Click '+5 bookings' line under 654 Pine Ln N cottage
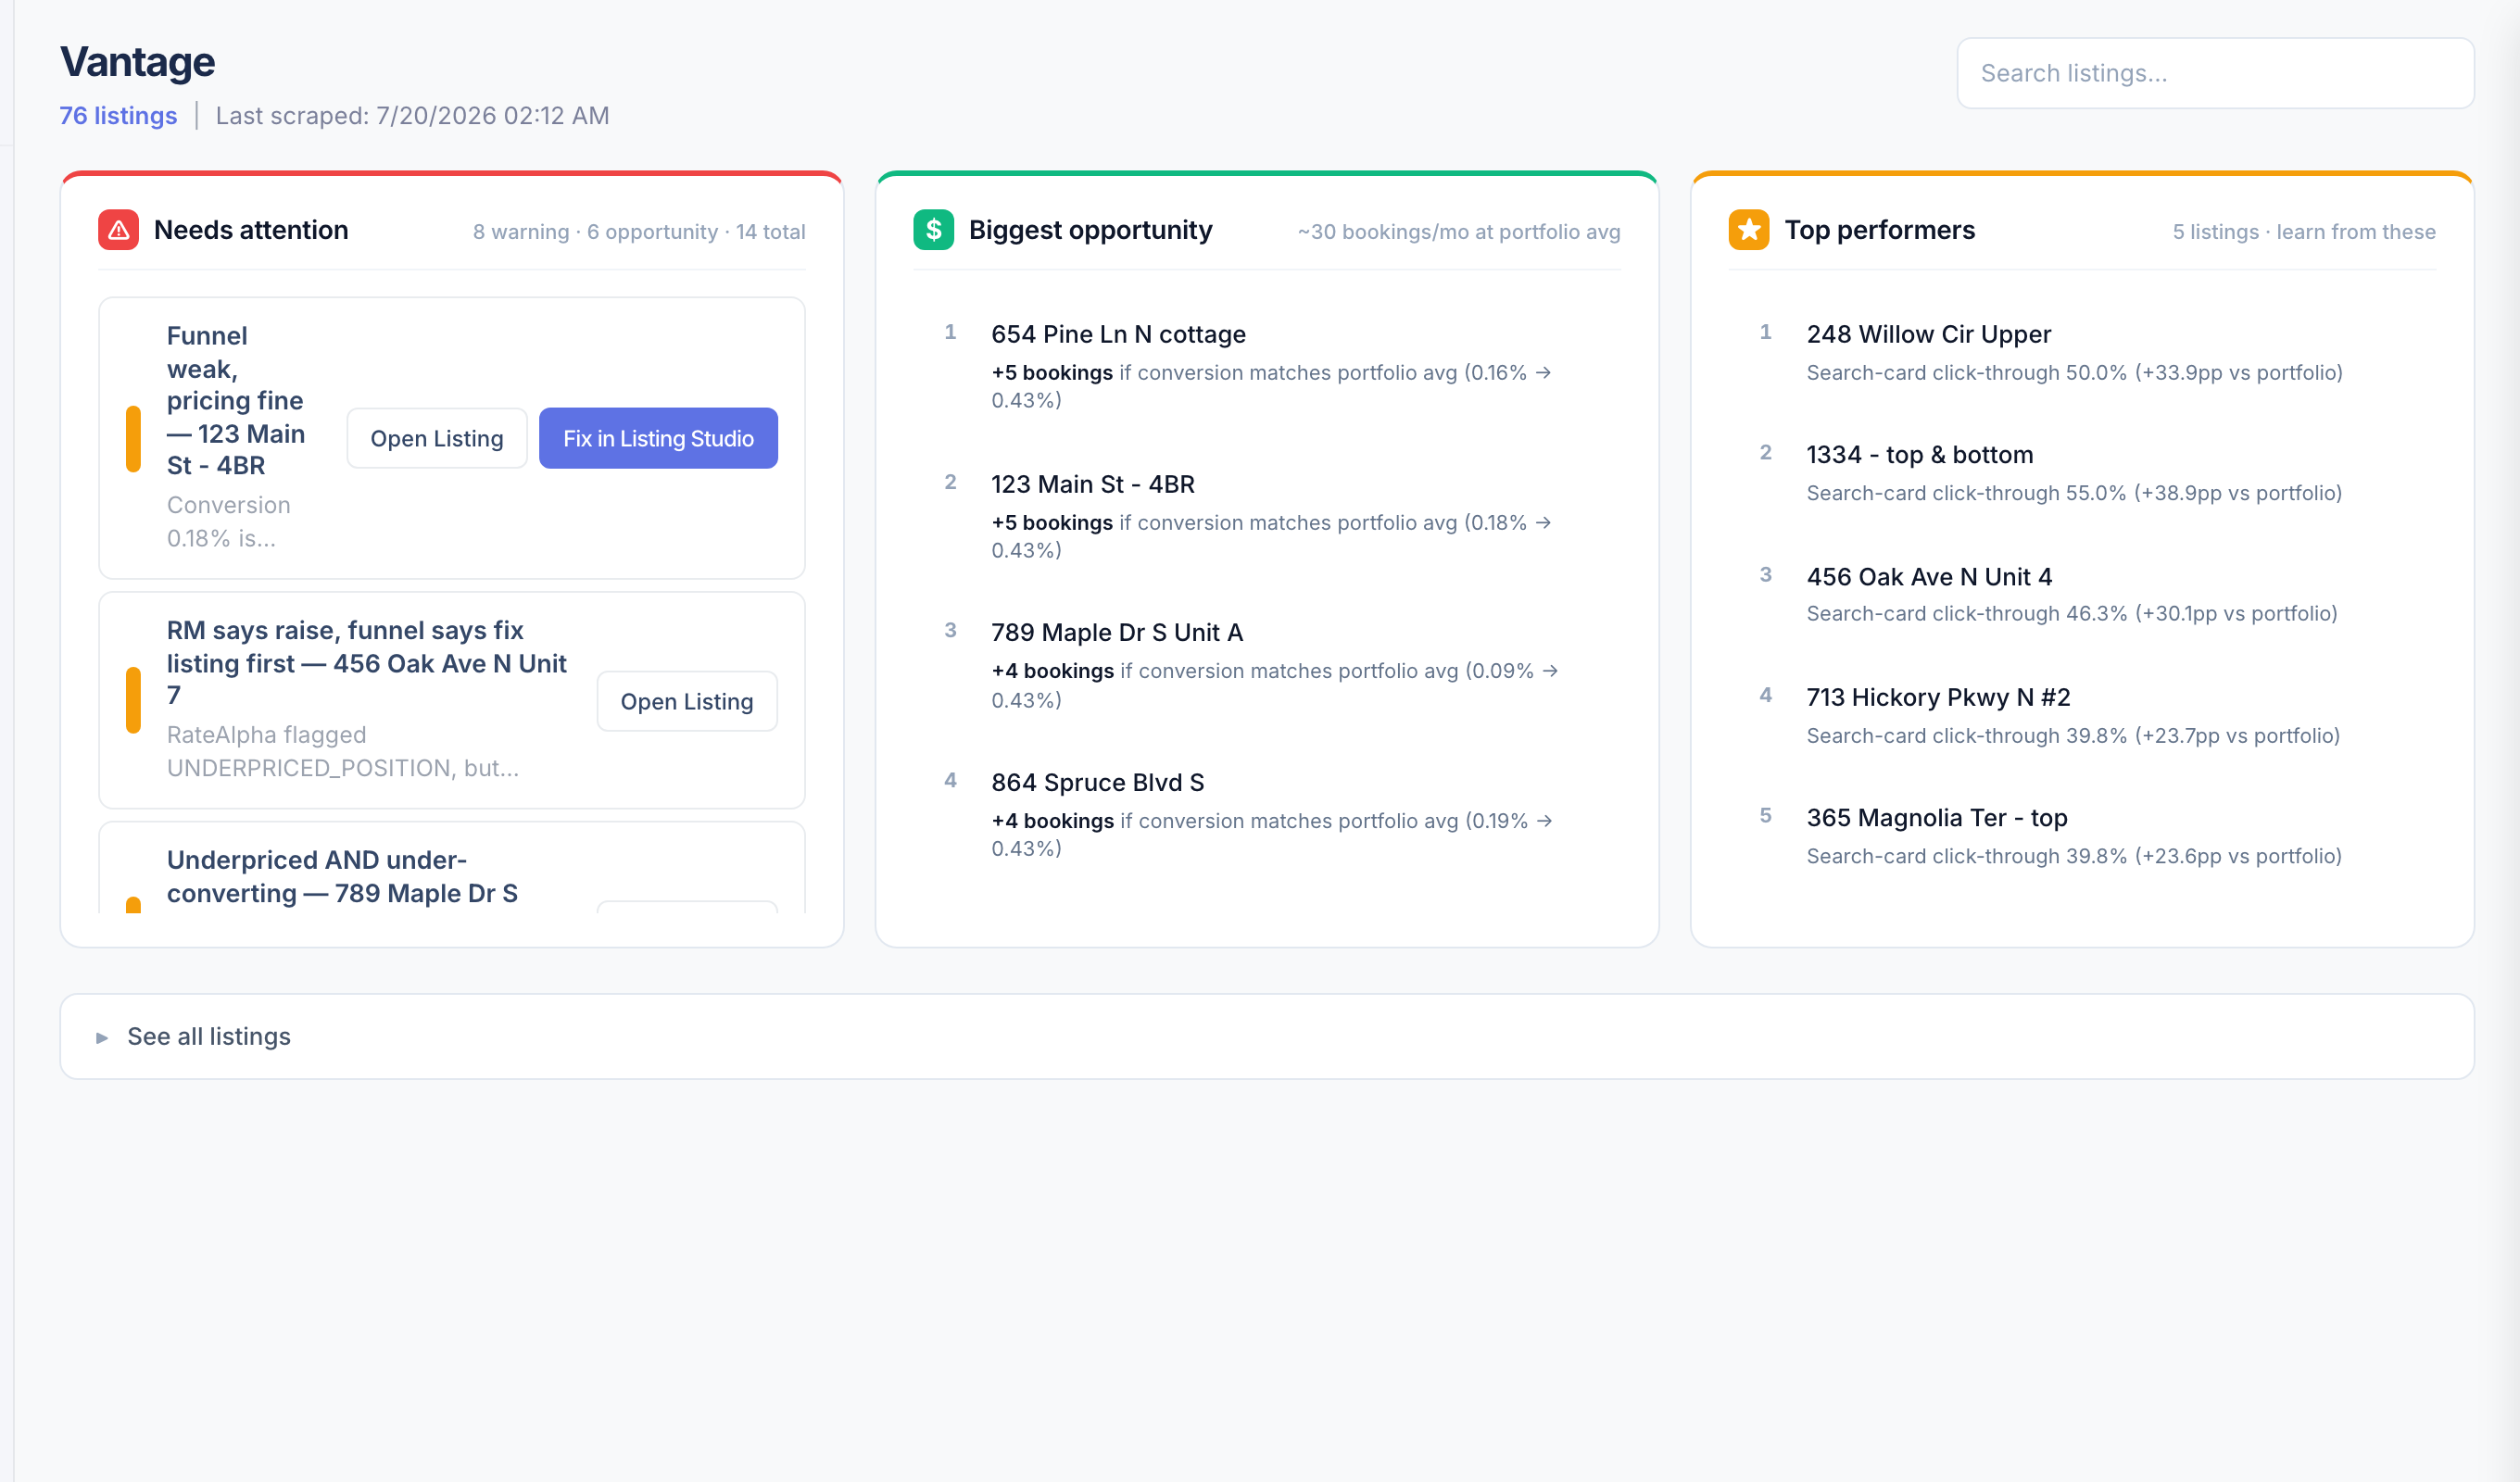Viewport: 2520px width, 1482px height. pos(1272,386)
